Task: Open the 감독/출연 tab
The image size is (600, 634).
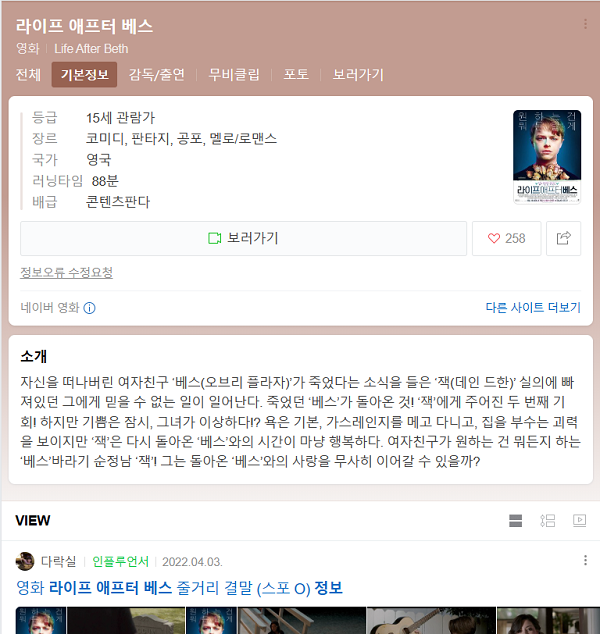Action: click(x=157, y=74)
